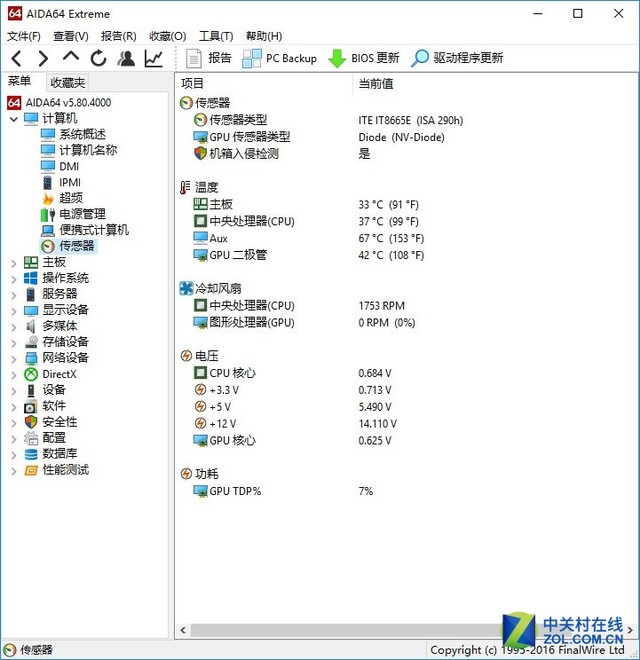Open the 帮助(H) menu
The image size is (640, 660).
pos(264,36)
